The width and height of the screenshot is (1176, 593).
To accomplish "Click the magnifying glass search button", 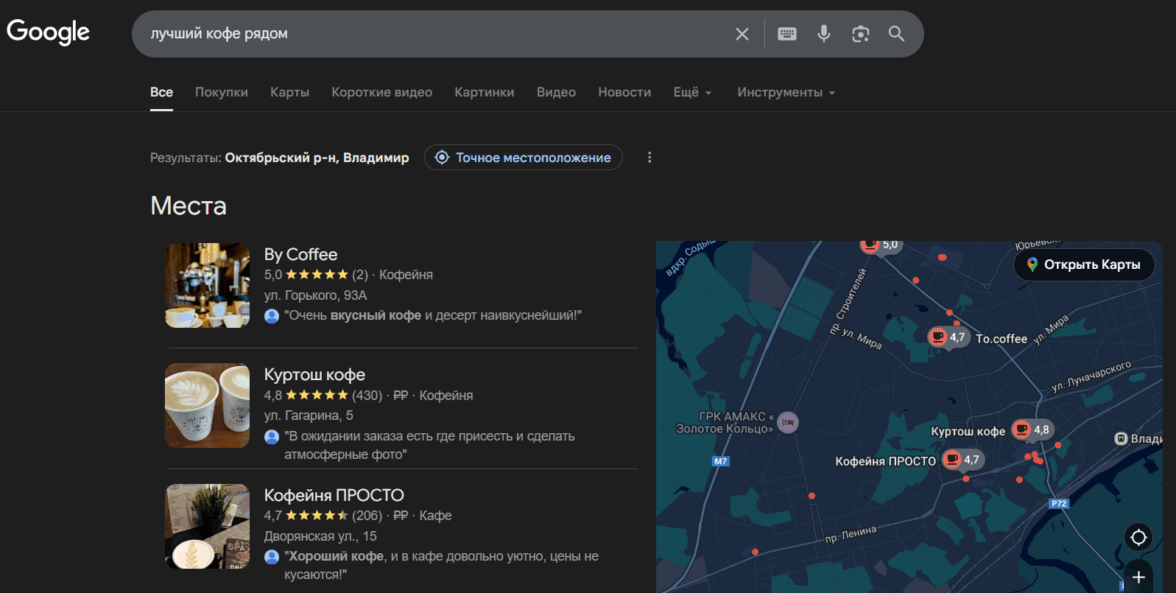I will (x=896, y=34).
